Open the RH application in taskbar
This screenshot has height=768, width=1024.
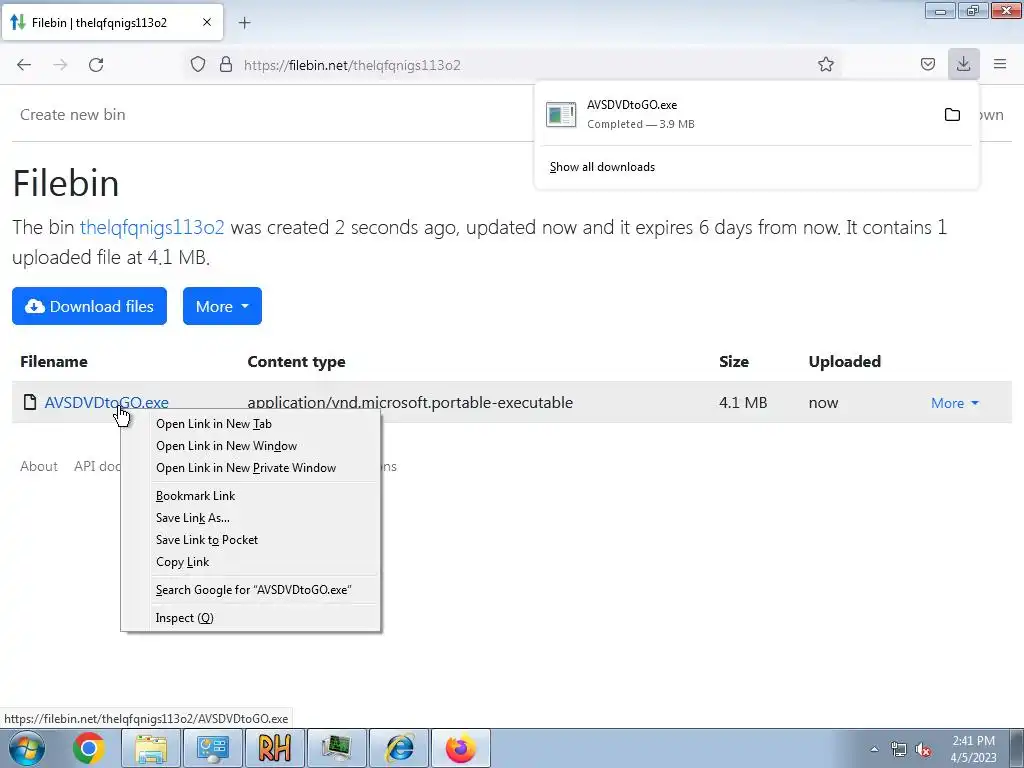tap(274, 748)
